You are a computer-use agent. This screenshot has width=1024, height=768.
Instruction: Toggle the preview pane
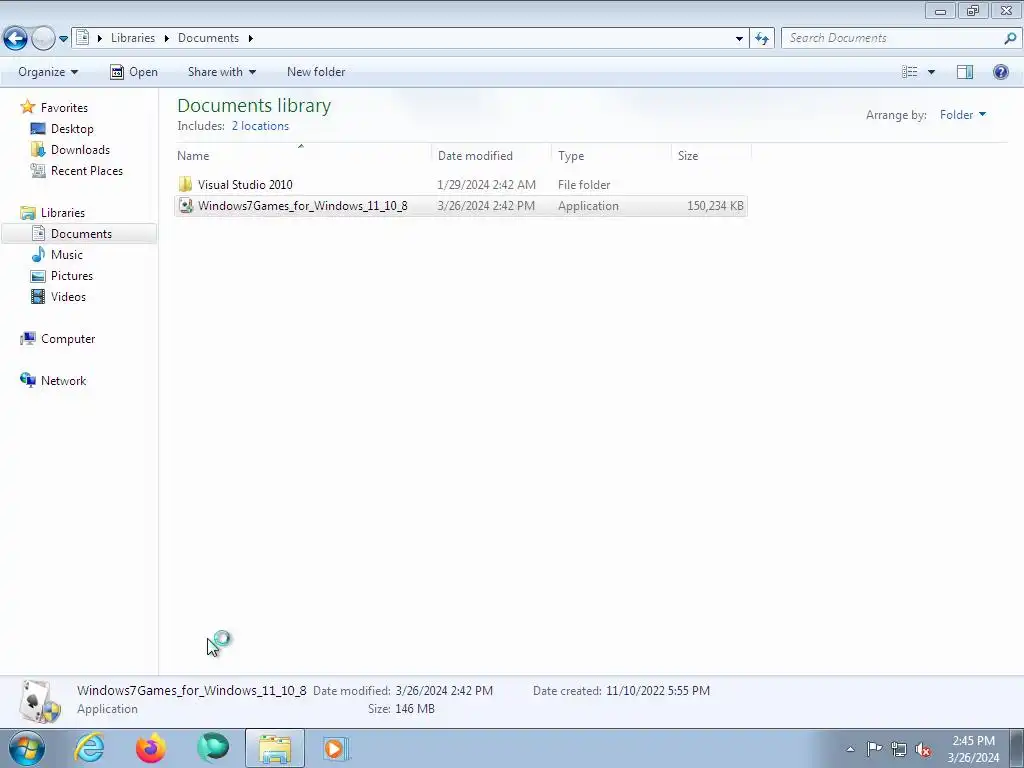tap(965, 72)
